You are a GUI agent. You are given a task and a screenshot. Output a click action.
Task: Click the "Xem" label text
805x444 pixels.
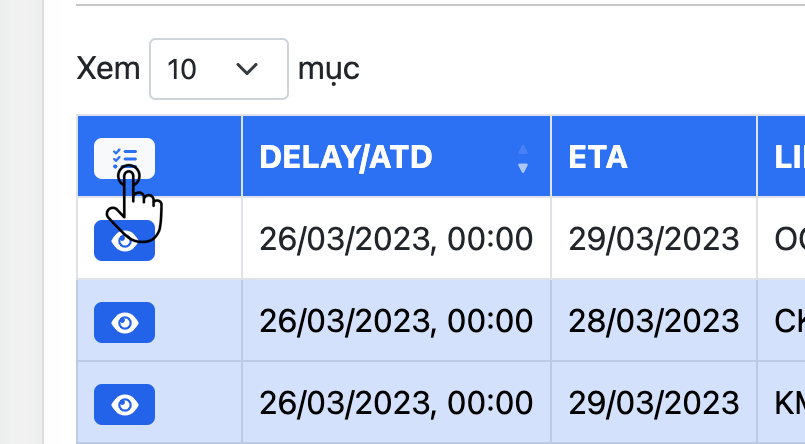point(108,69)
